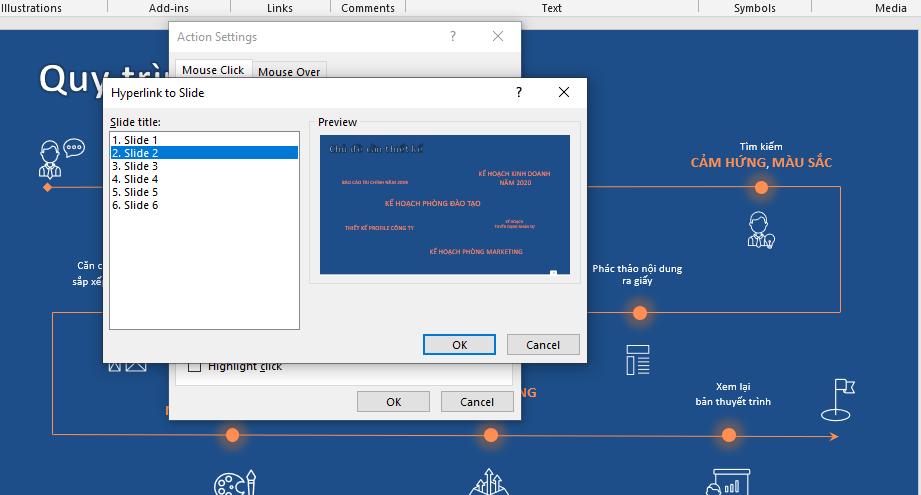The height and width of the screenshot is (495, 921).
Task: Open the Links ribbon group
Action: [x=280, y=8]
